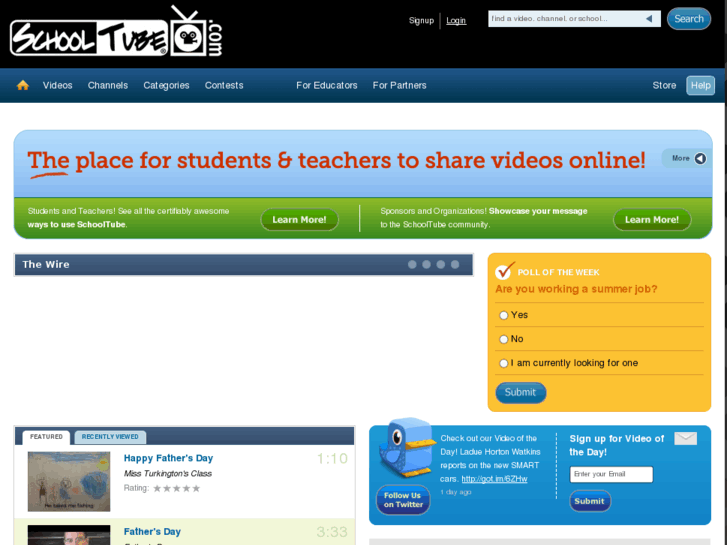Click the '1 day ago' tweet timestamp

(x=456, y=492)
